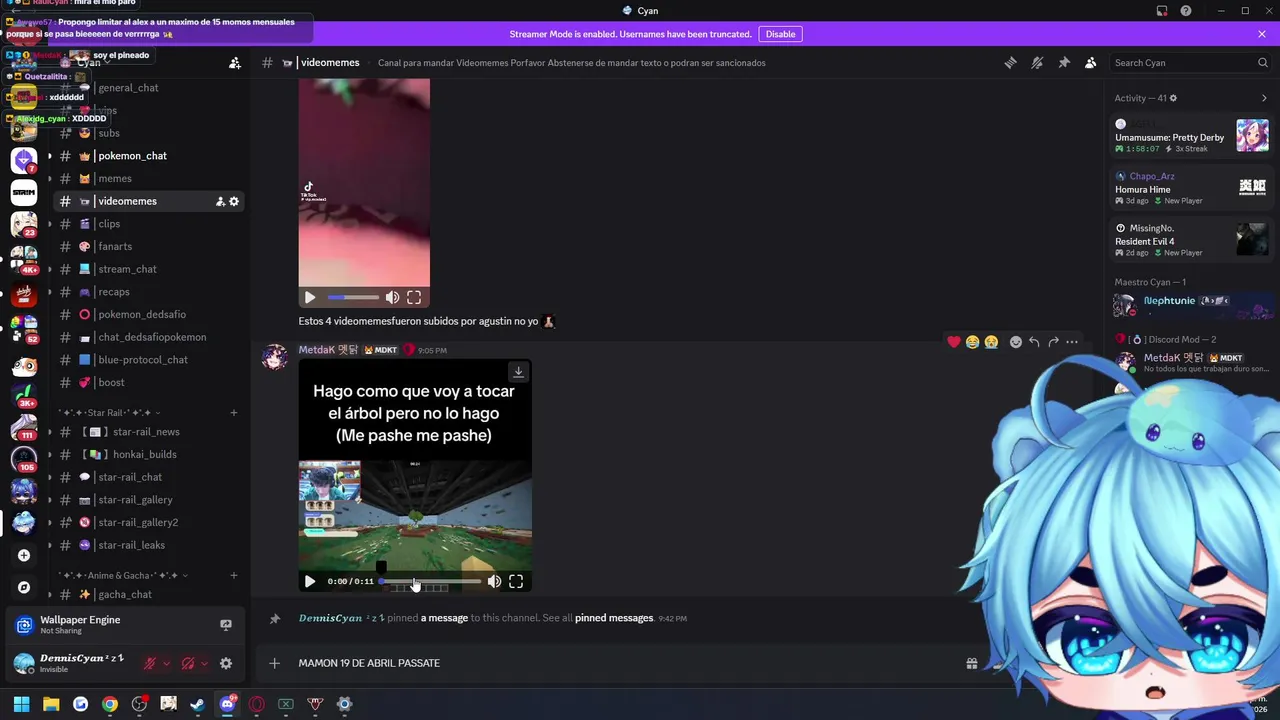Open more options for MetdaK message

pyautogui.click(x=1072, y=342)
